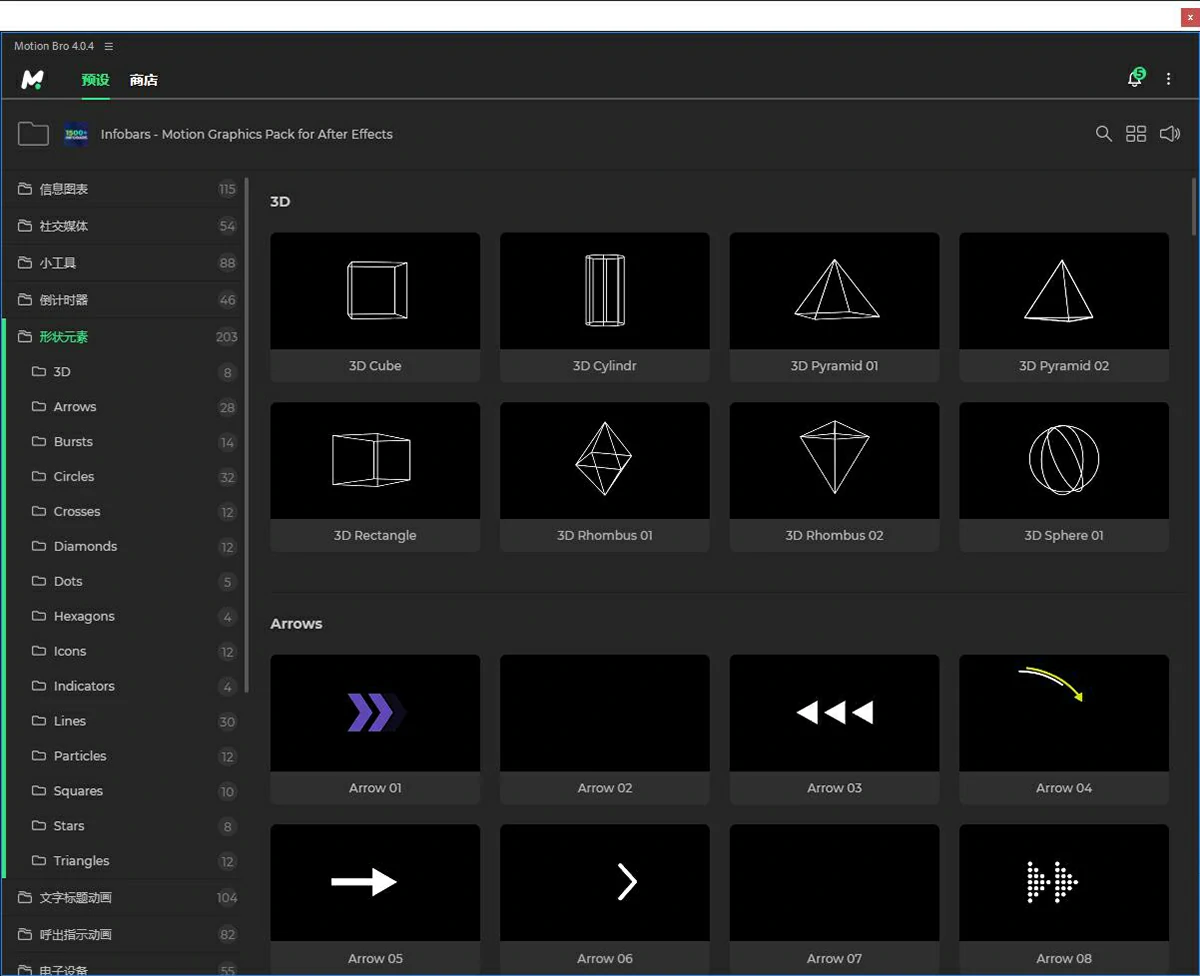Select the 预设 tab
Viewport: 1200px width, 976px height.
(x=96, y=80)
